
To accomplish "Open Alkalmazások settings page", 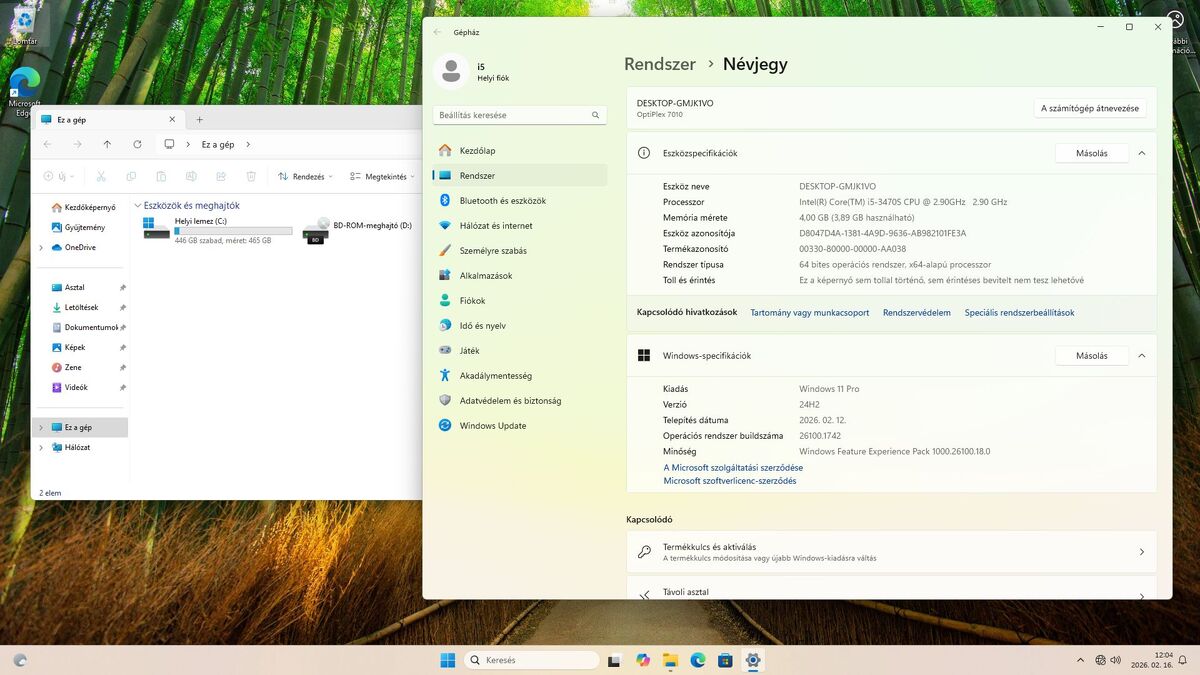I will click(519, 275).
